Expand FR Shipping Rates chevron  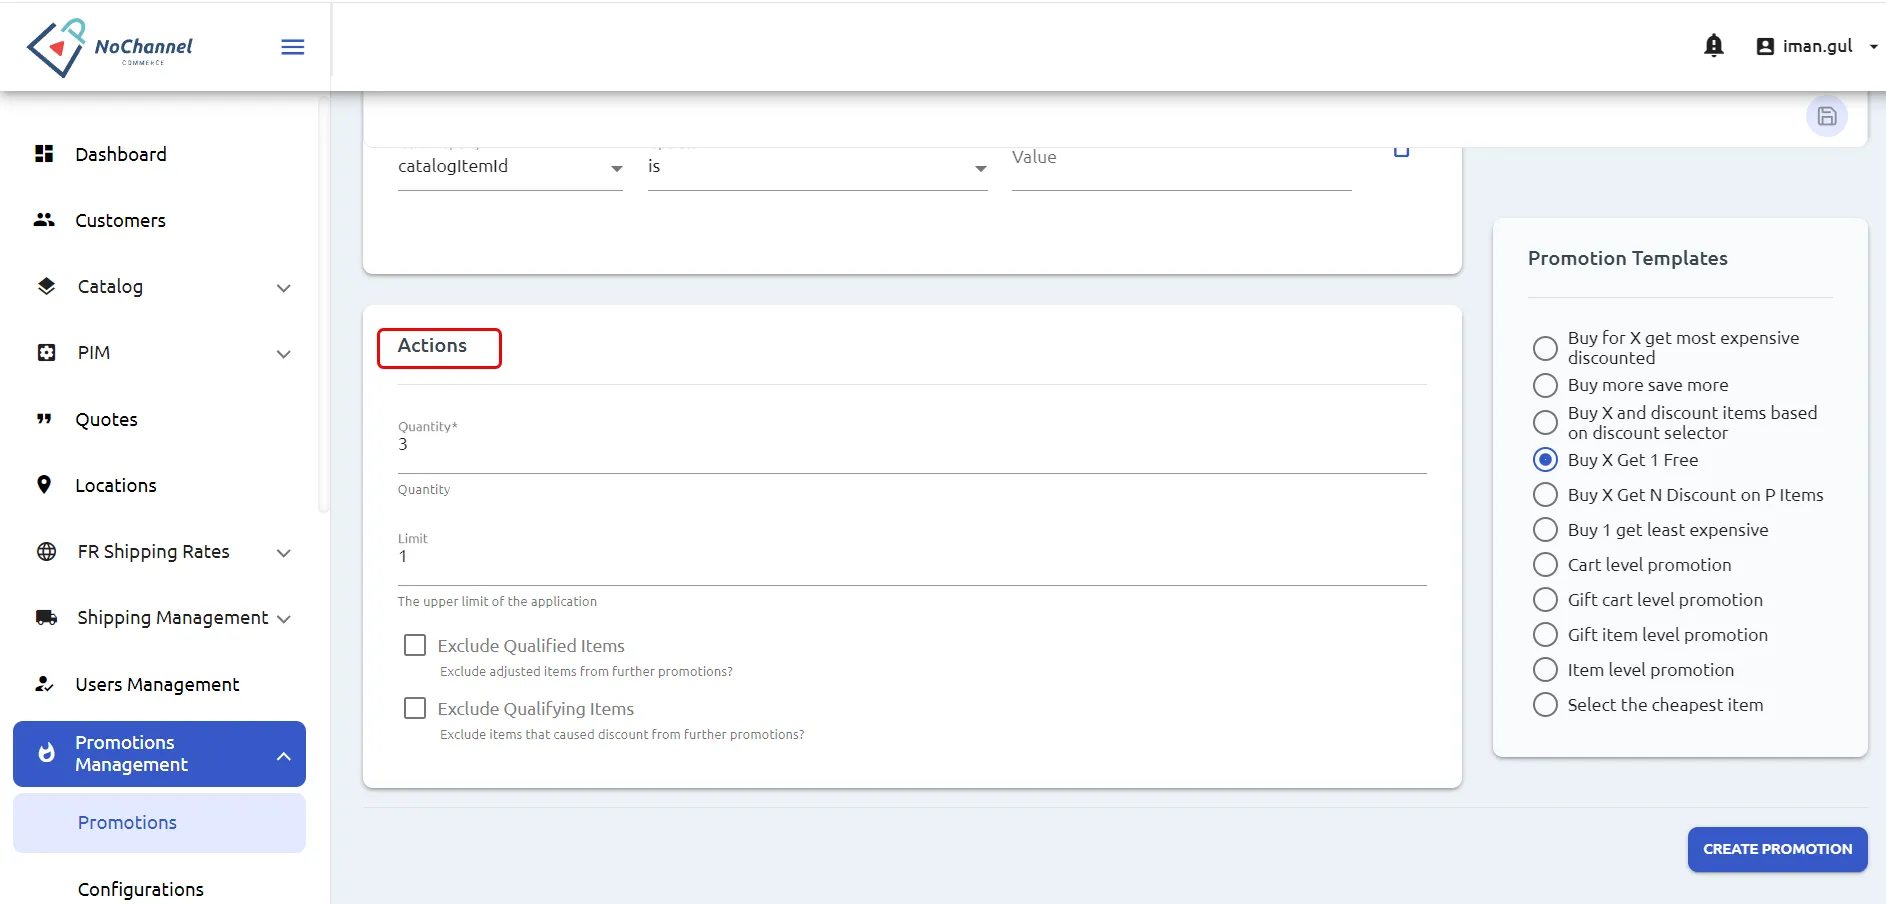[x=284, y=553]
